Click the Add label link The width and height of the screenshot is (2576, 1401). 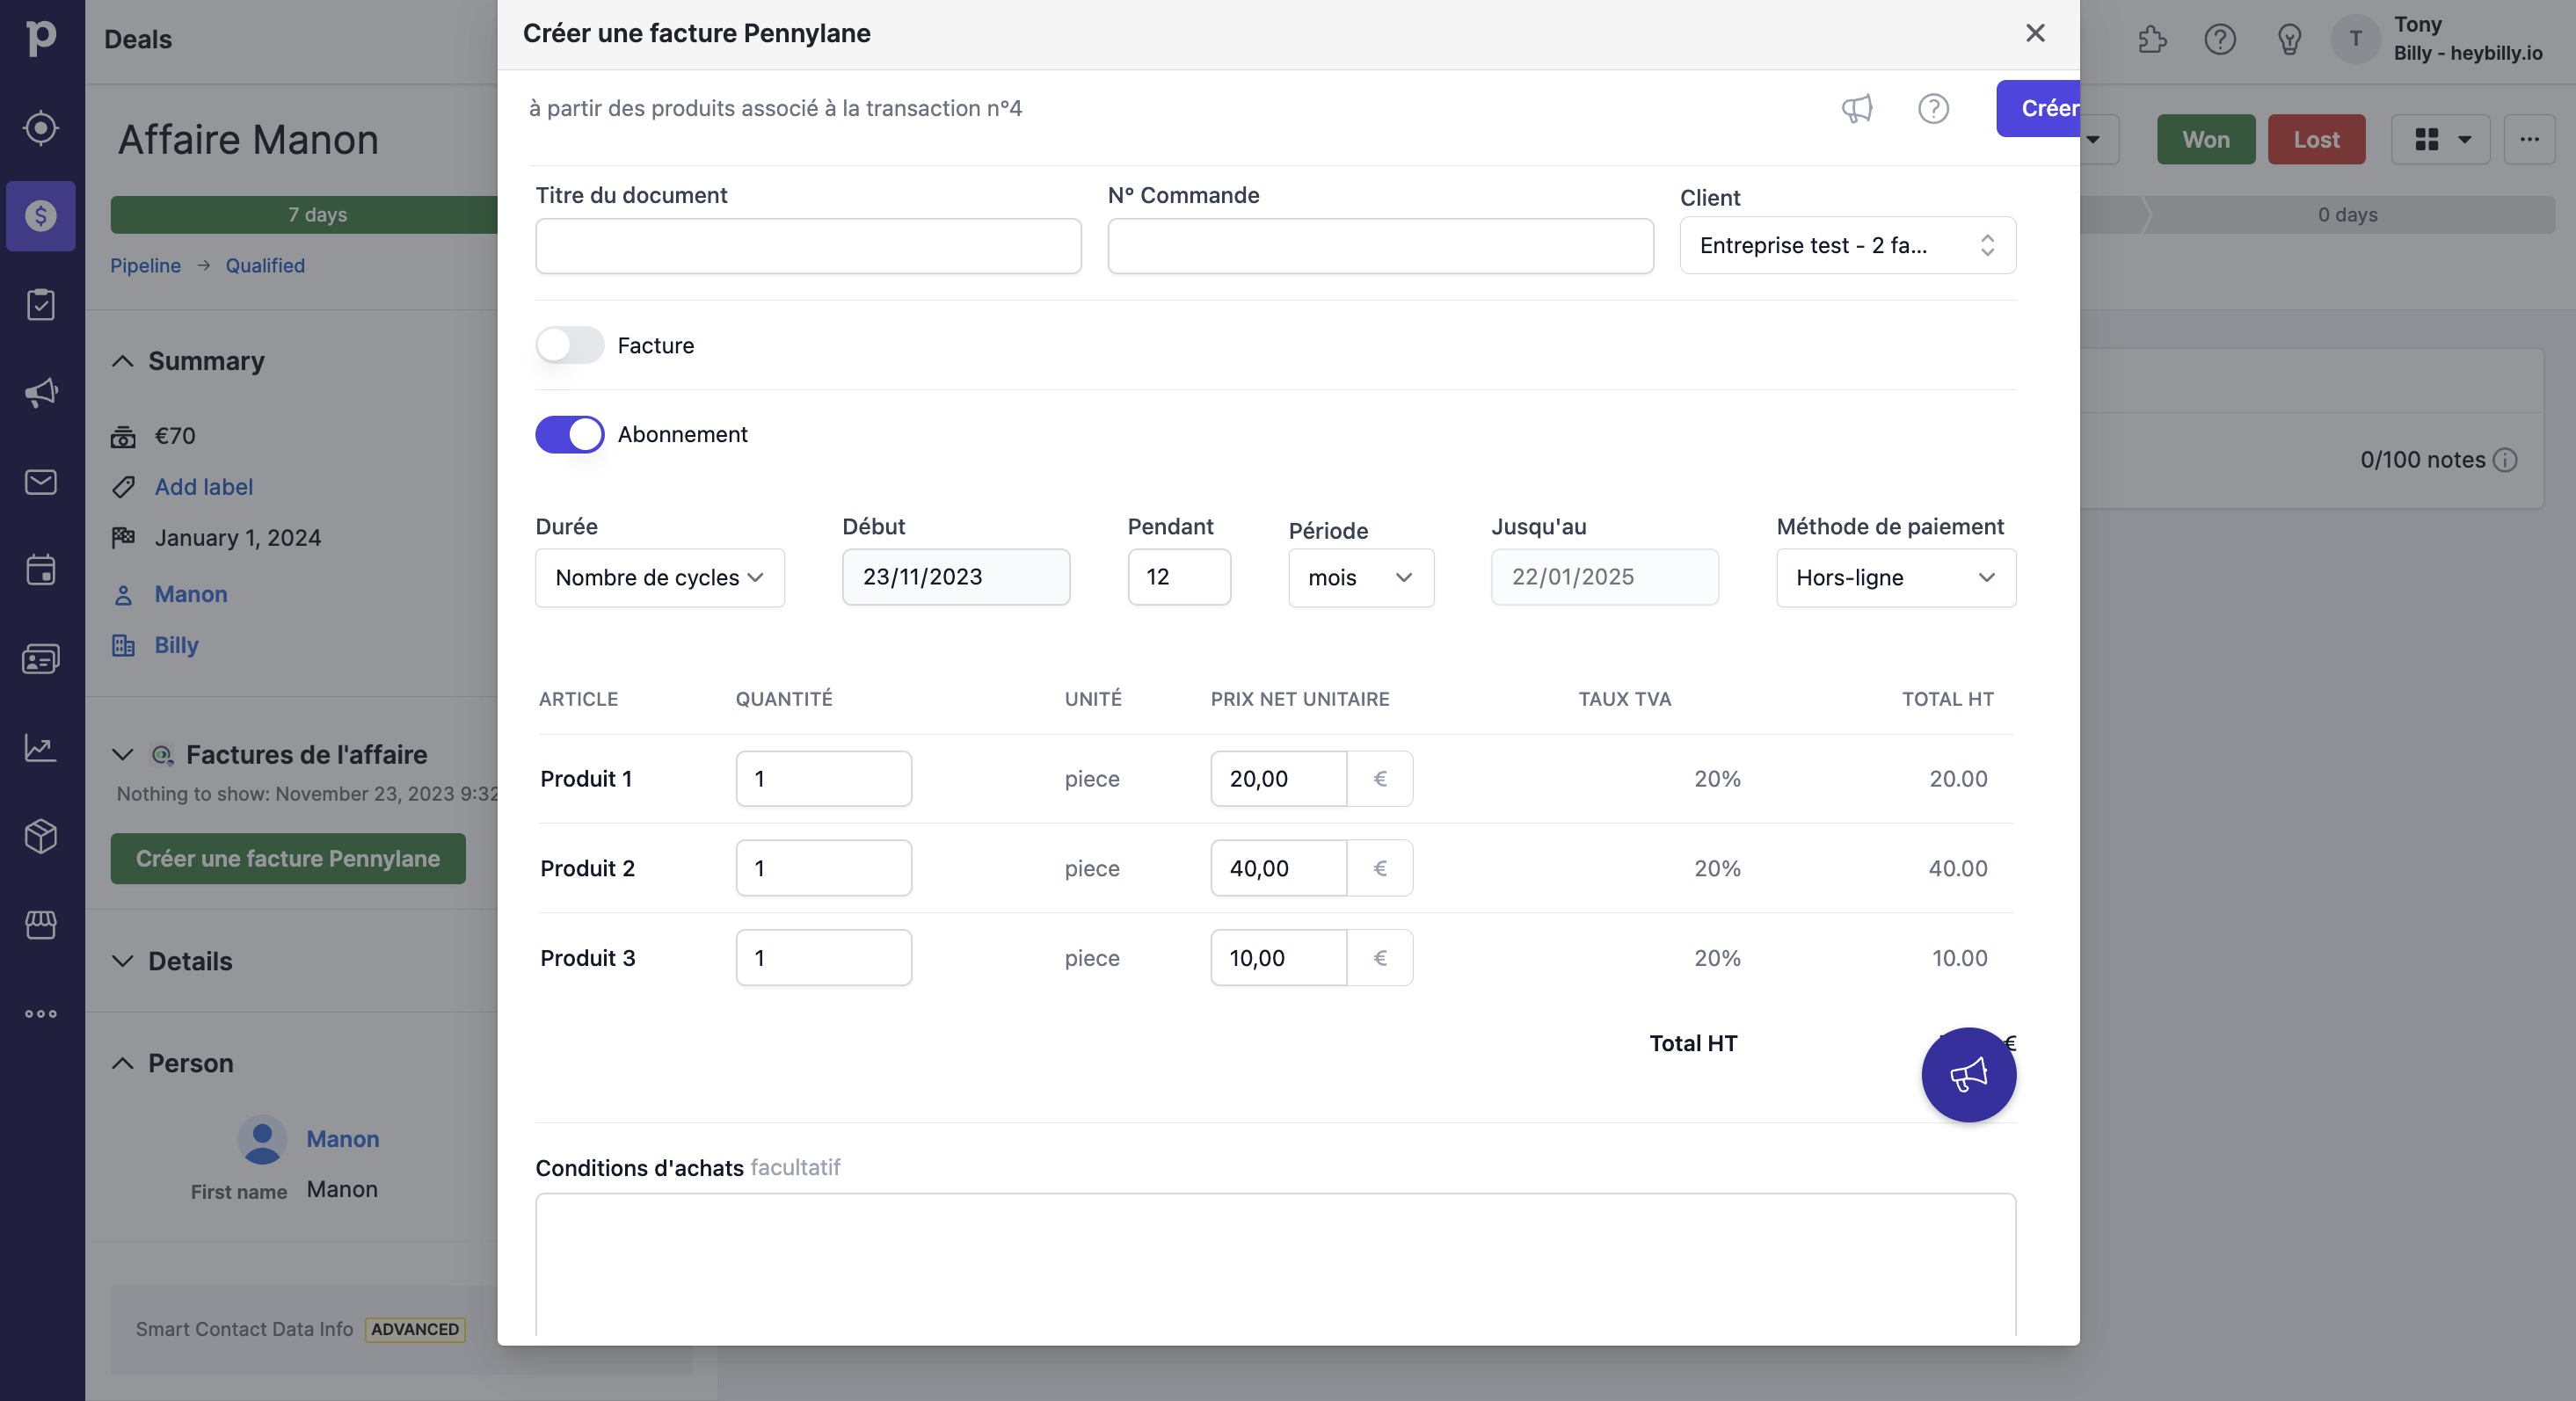point(204,486)
